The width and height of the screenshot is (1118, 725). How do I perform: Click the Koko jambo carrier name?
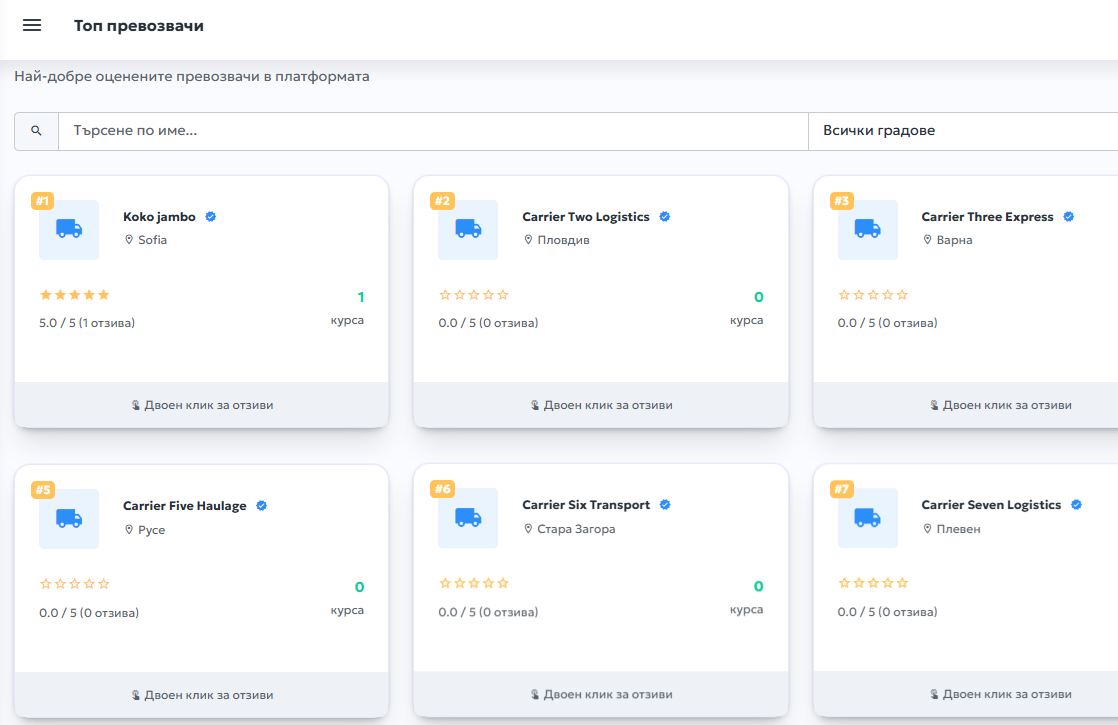tap(159, 217)
